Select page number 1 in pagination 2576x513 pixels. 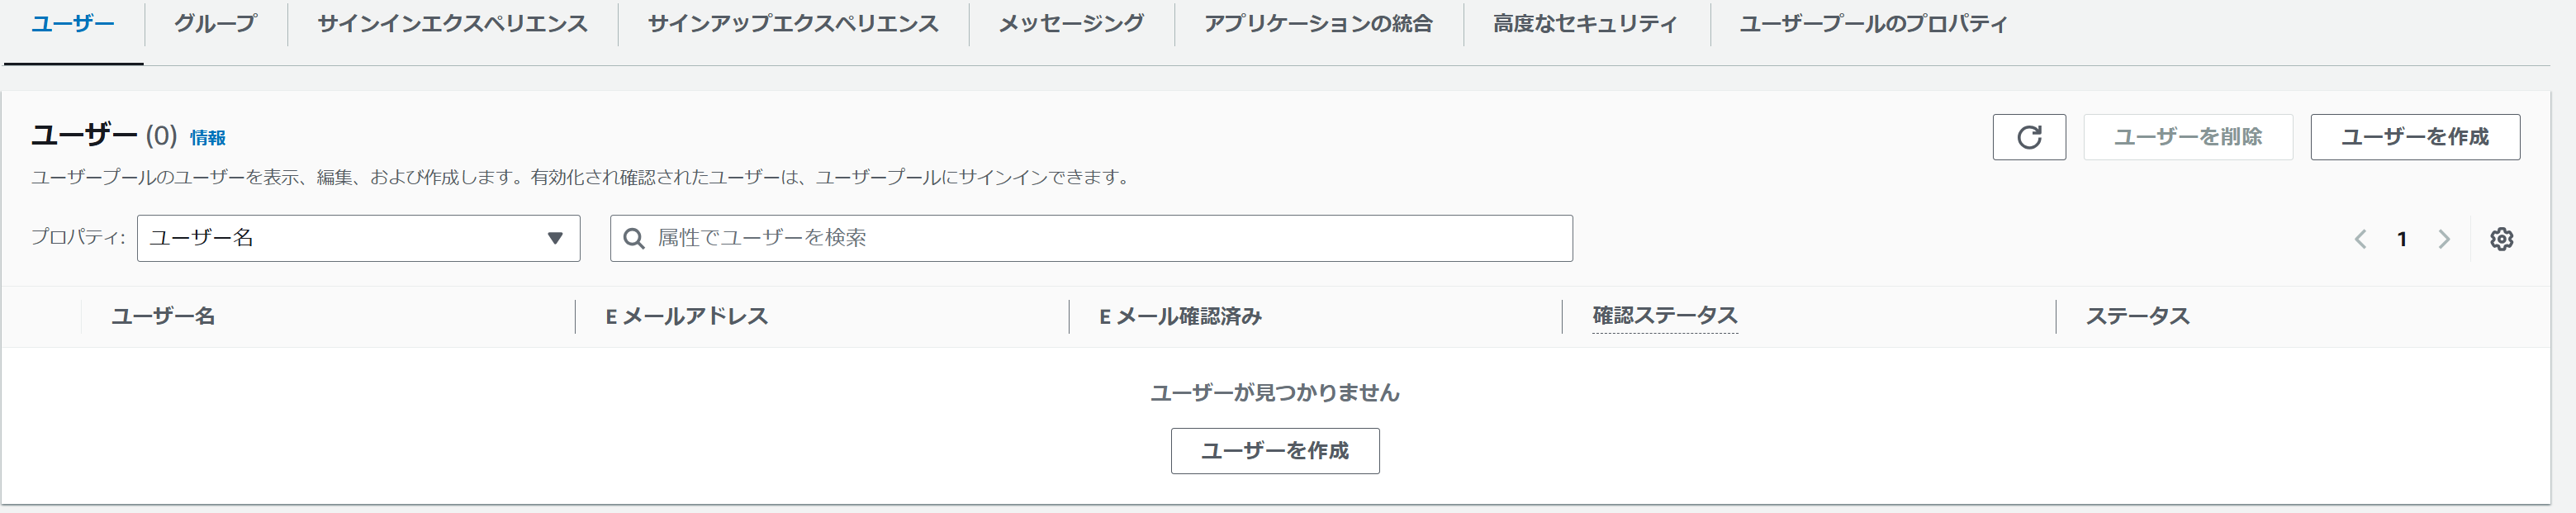click(x=2402, y=239)
